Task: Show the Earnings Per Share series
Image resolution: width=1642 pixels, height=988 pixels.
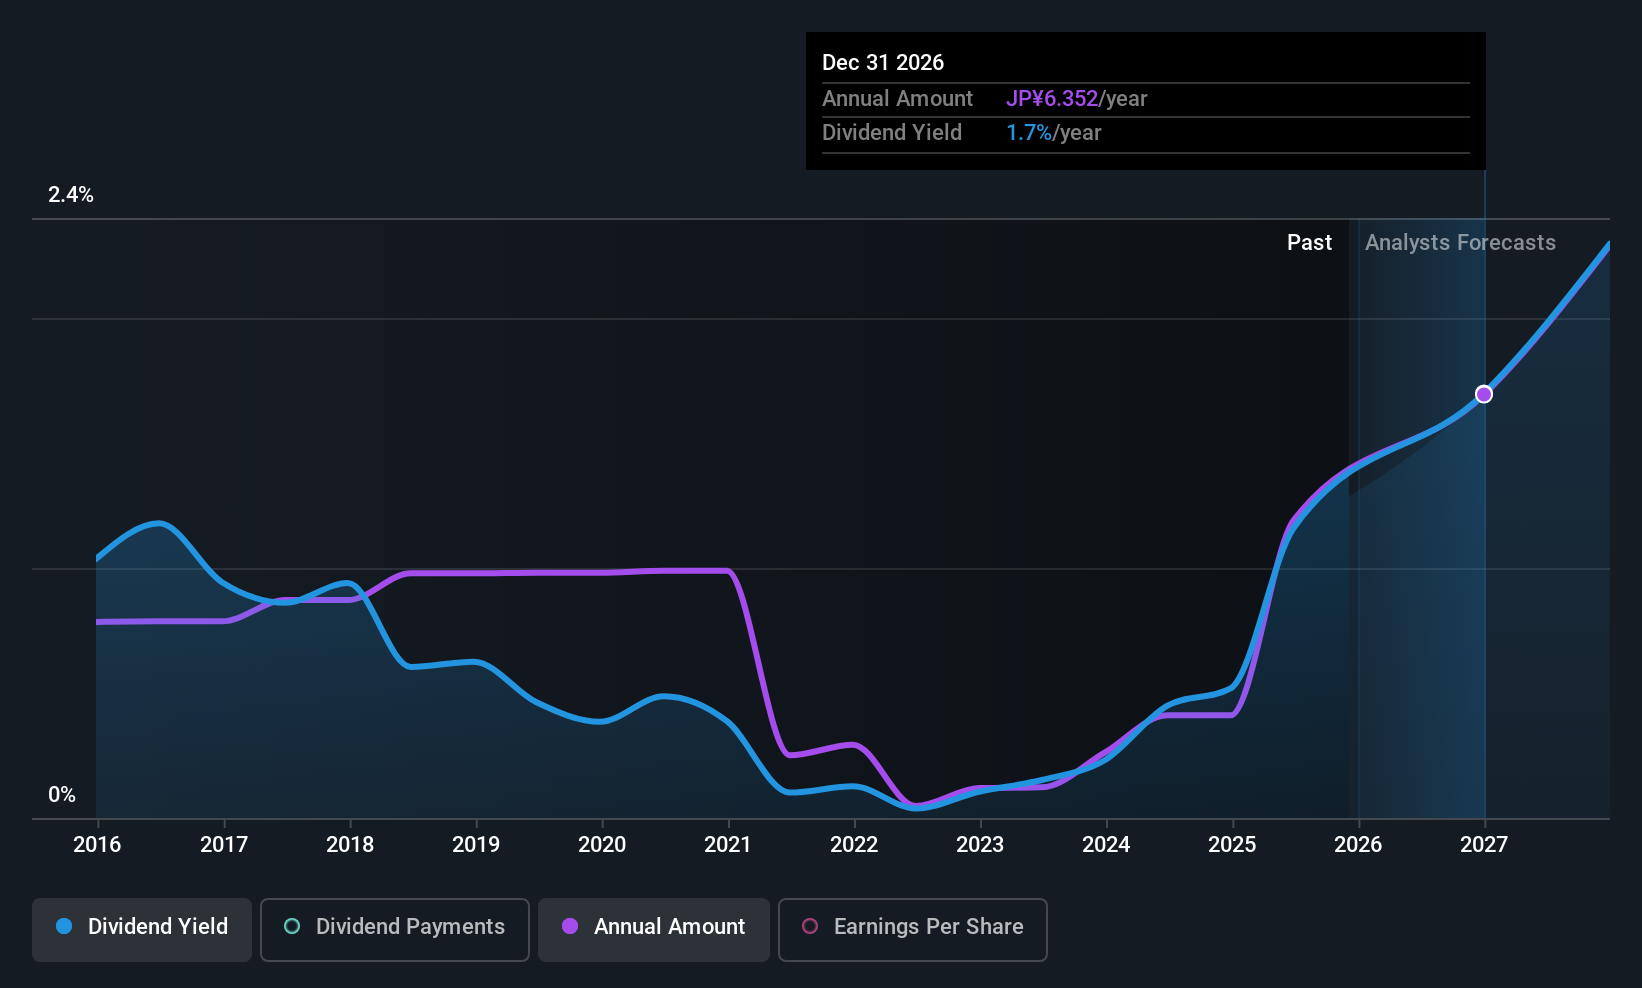Action: tap(912, 927)
